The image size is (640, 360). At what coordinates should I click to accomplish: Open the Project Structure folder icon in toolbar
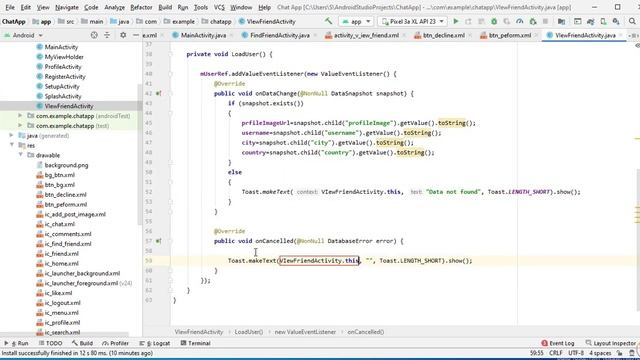561,21
